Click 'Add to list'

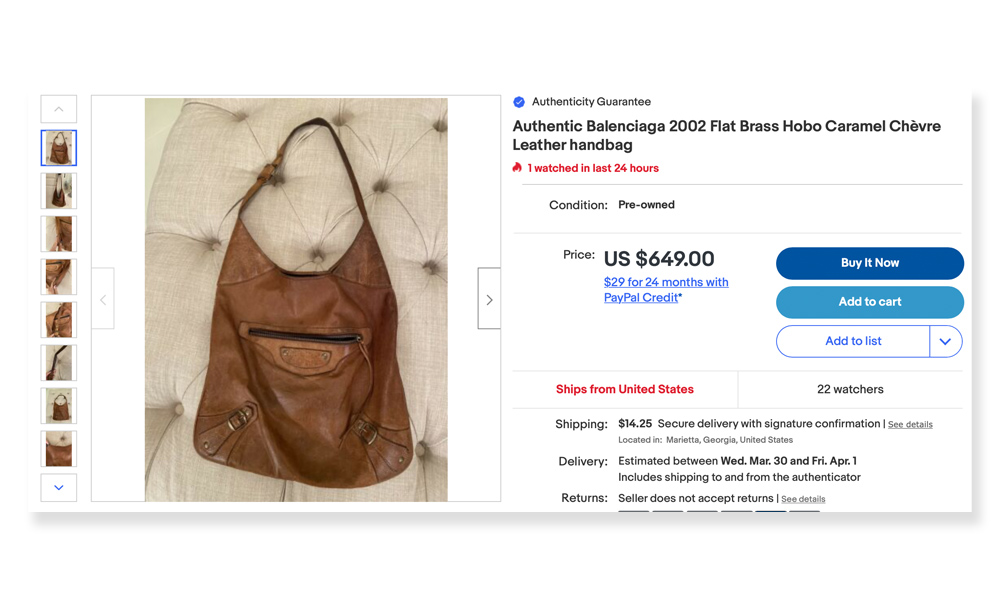[854, 341]
